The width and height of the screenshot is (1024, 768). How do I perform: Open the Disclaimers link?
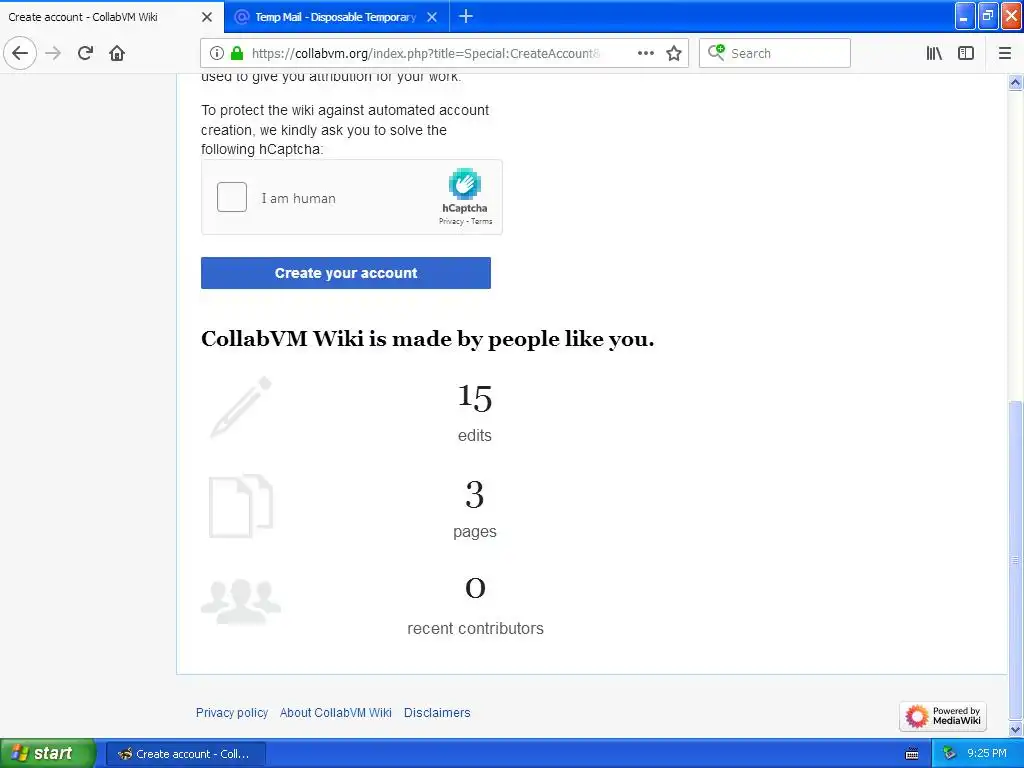coord(437,712)
